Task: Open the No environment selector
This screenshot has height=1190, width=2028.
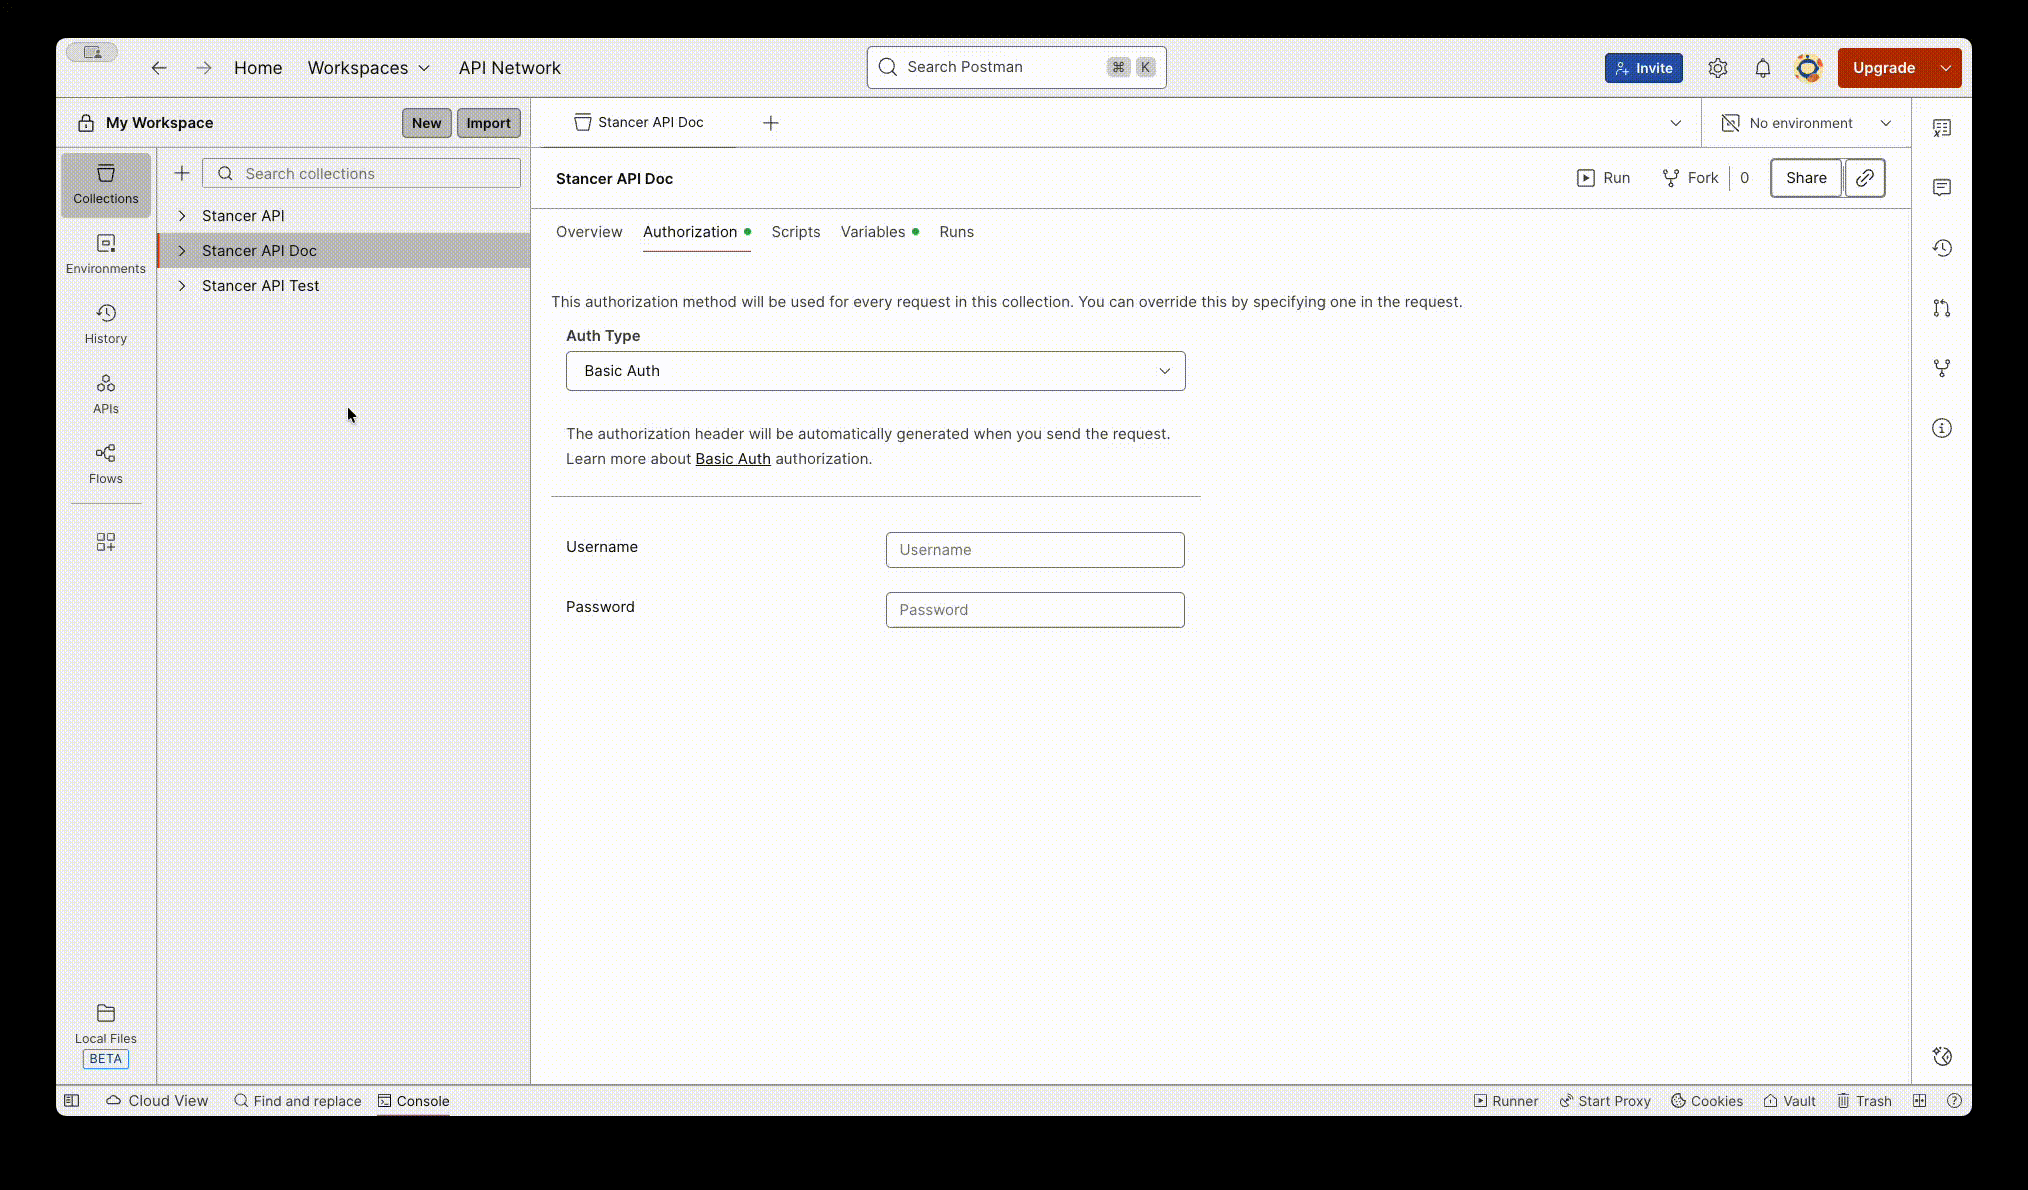Action: pos(1806,122)
